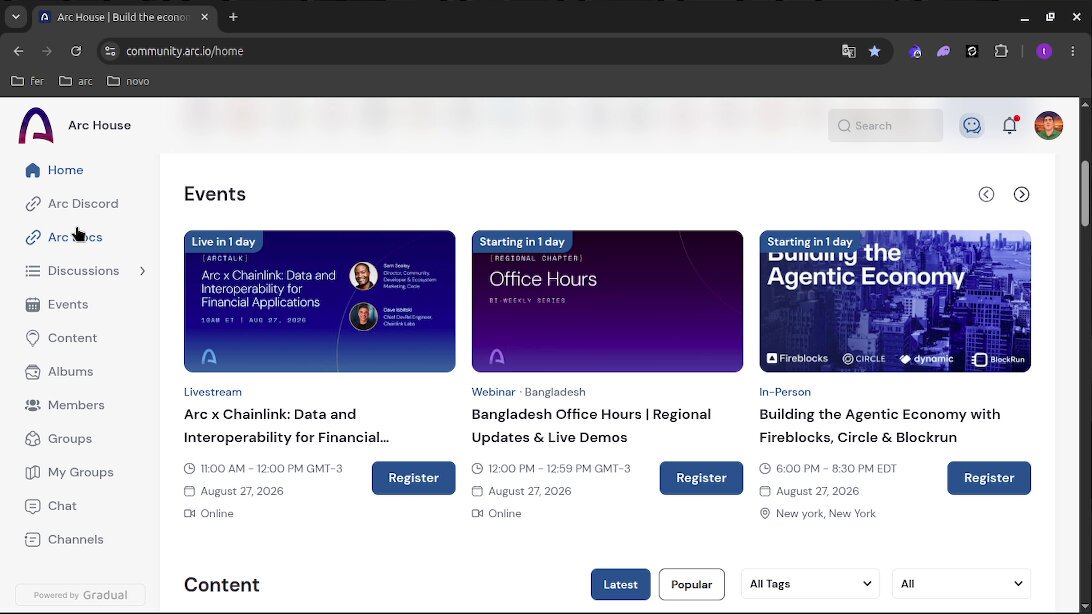Viewport: 1092px width, 614px height.
Task: Open the browser translate icon
Action: click(848, 51)
